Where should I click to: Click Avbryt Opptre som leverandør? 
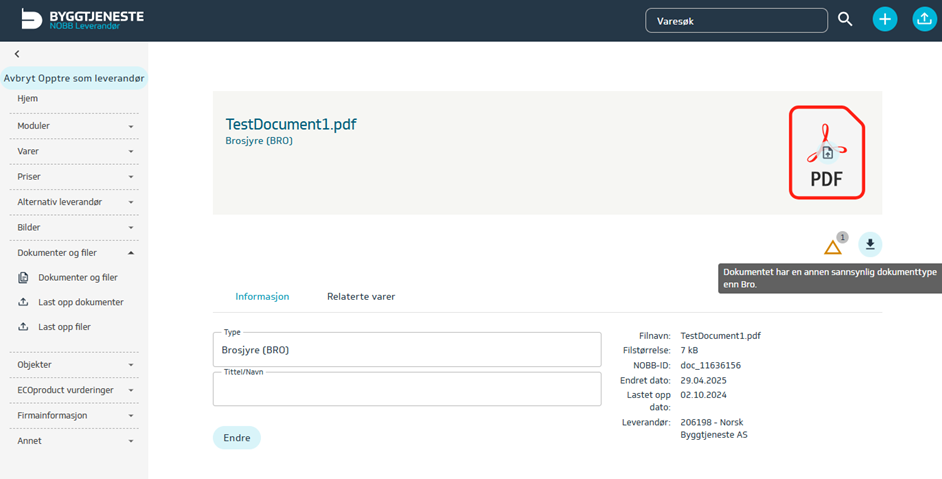coord(74,78)
